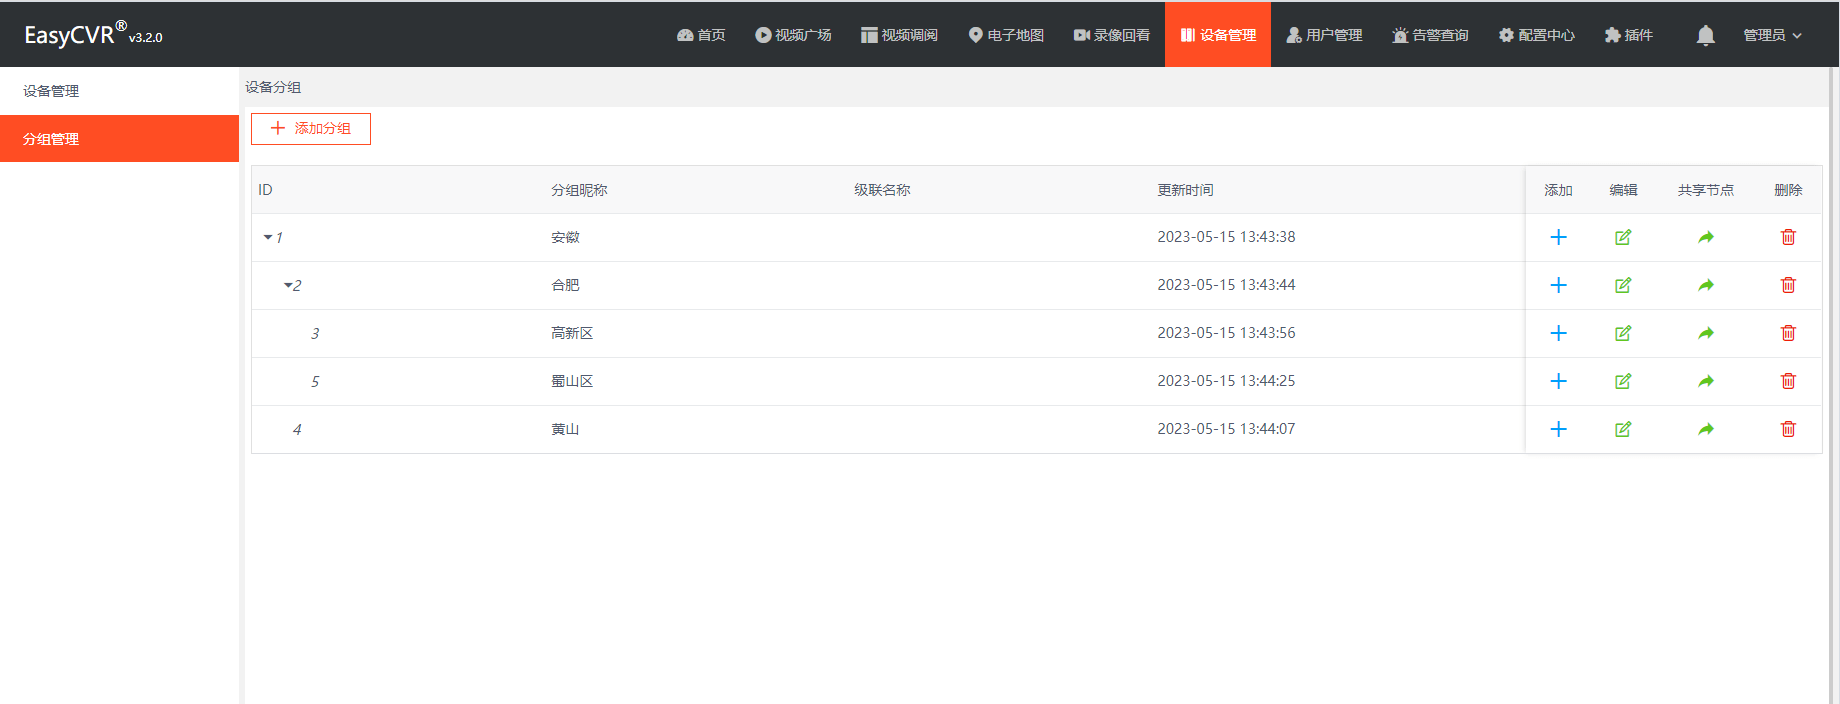Screen dimensions: 1840x704
Task: Select the 黄山 group name cell
Action: pyautogui.click(x=565, y=429)
